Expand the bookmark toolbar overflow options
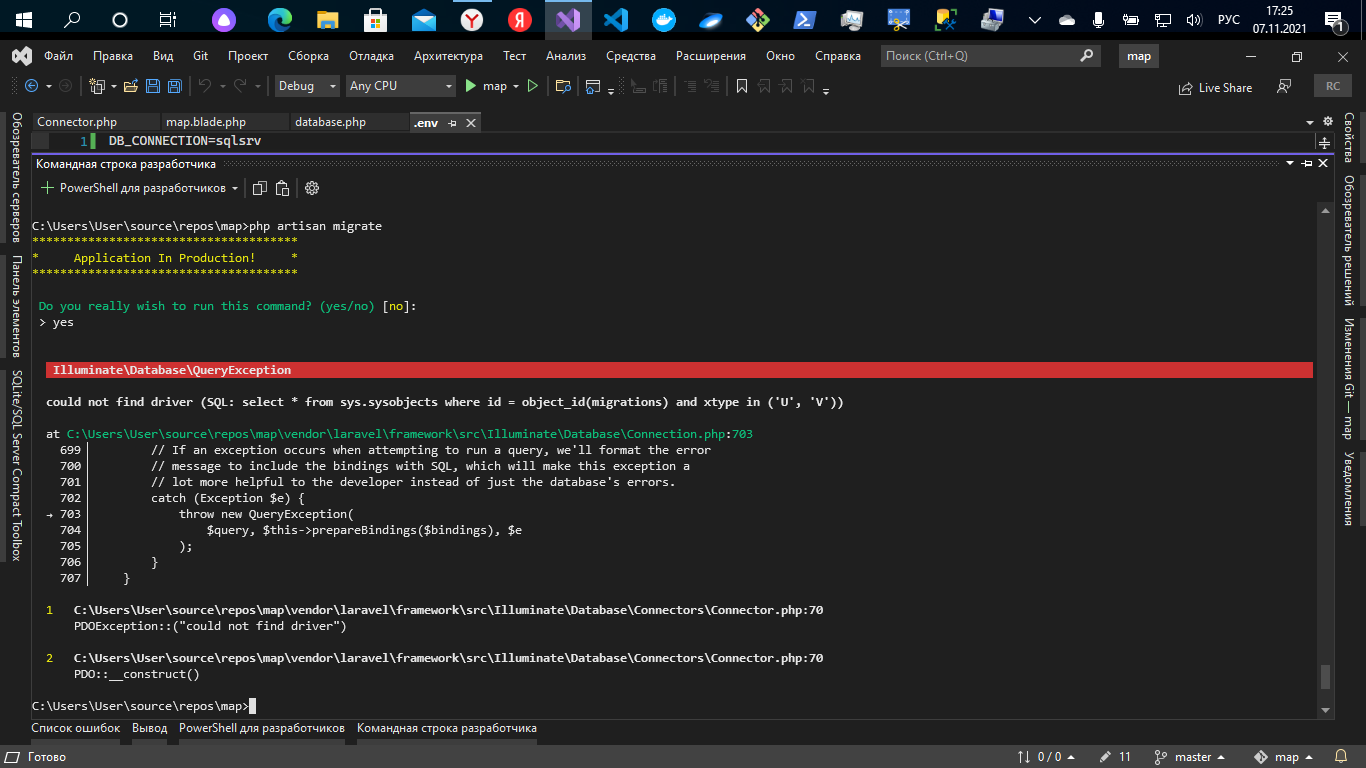1366x768 pixels. tap(826, 89)
